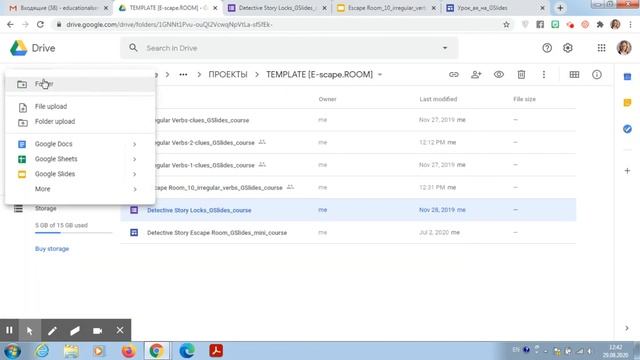Click the Storage sidebar item
Viewport: 640px width, 360px height.
point(46,209)
